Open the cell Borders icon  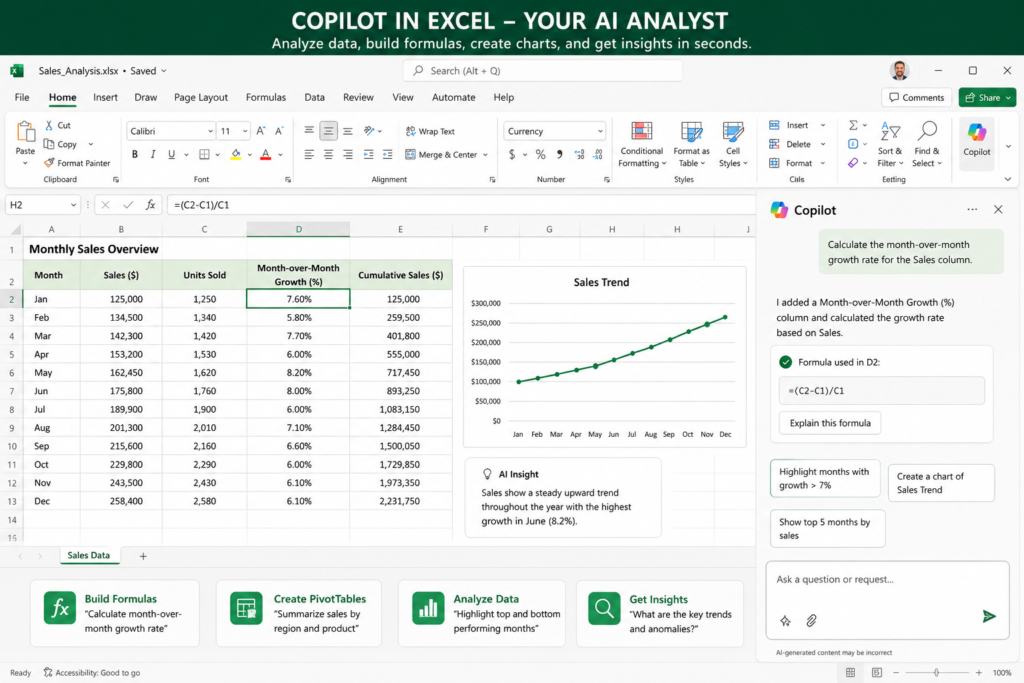(204, 155)
